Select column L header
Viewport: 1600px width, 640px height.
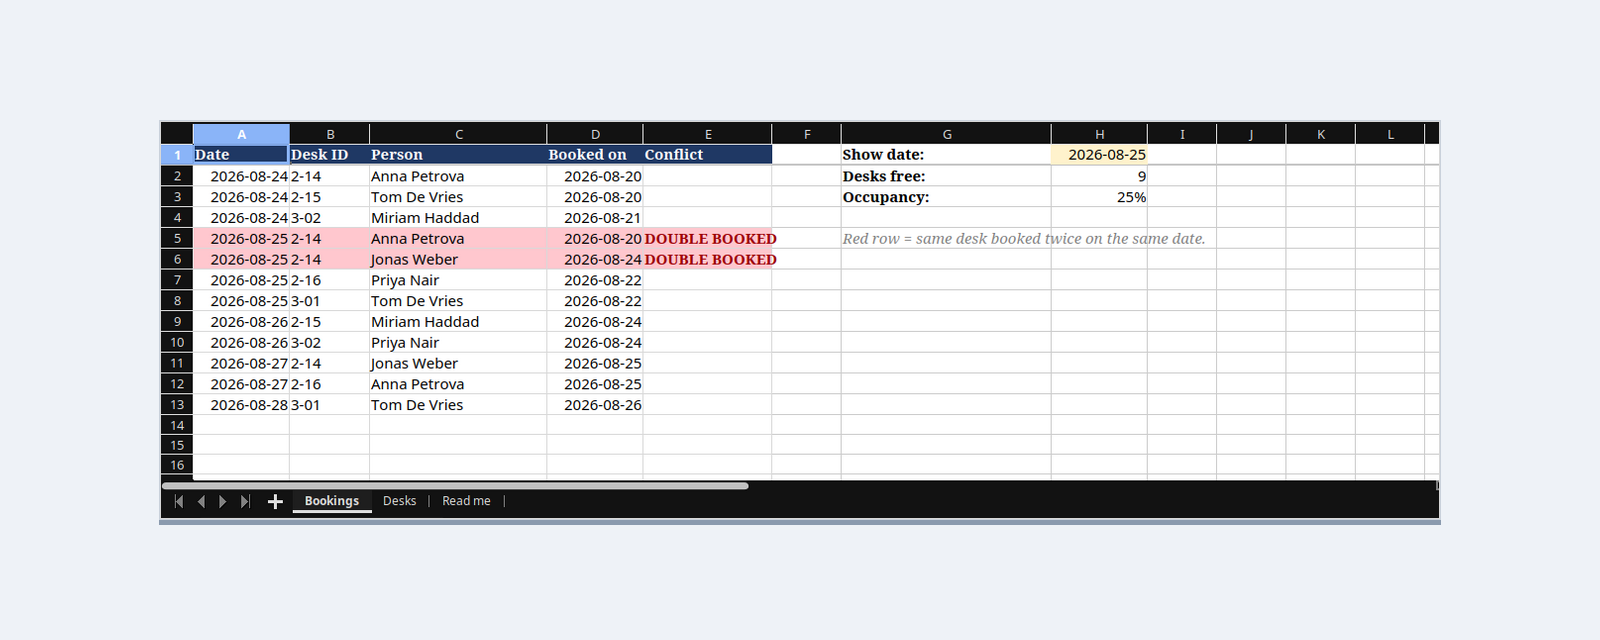click(1390, 134)
